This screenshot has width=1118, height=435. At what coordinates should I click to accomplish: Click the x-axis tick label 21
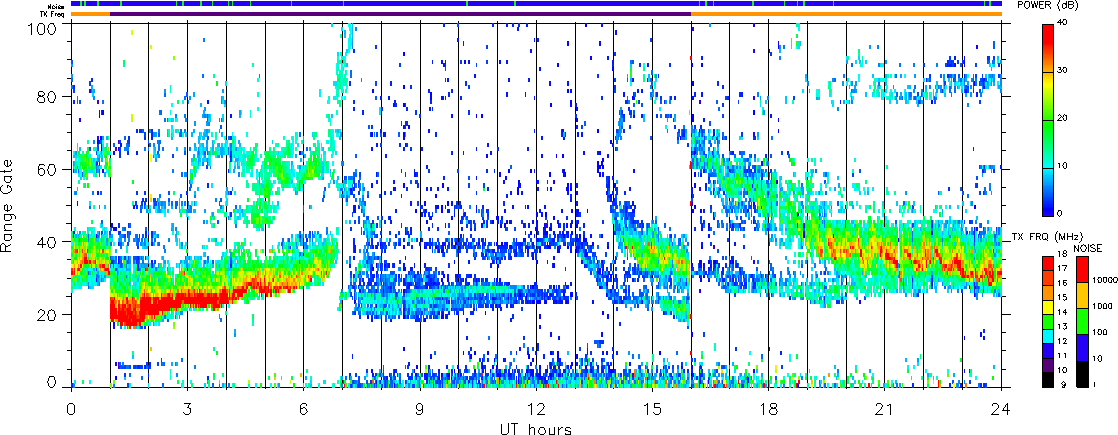click(x=885, y=409)
